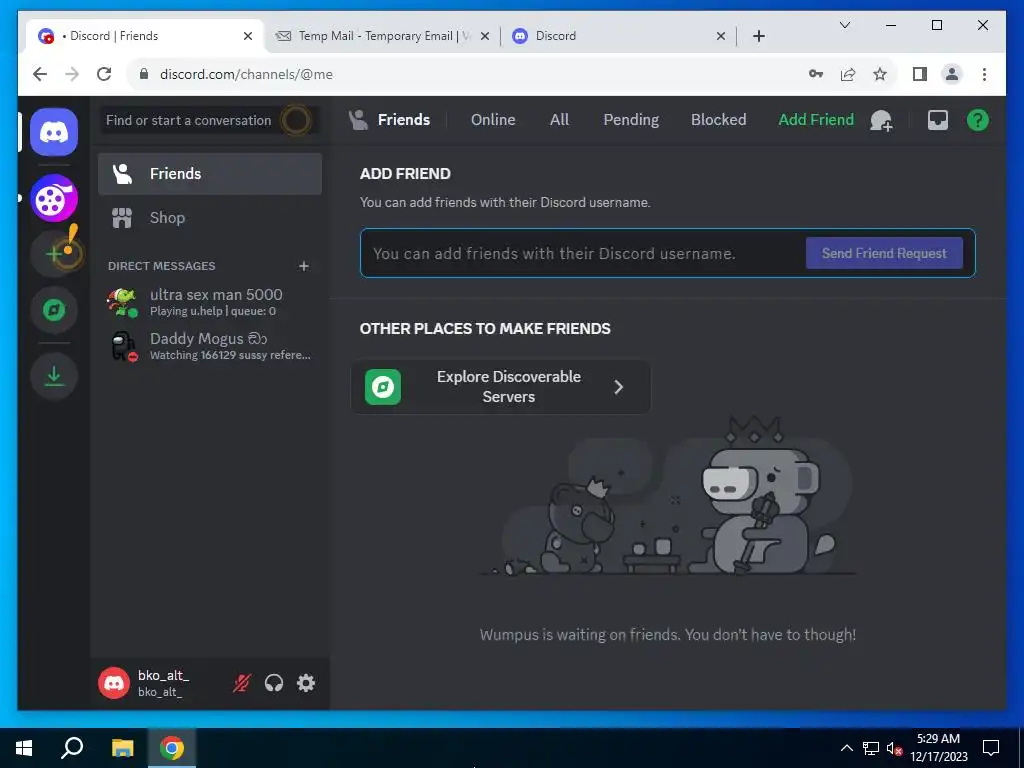The width and height of the screenshot is (1024, 768).
Task: Open Chrome three-dot menu
Action: 984,74
